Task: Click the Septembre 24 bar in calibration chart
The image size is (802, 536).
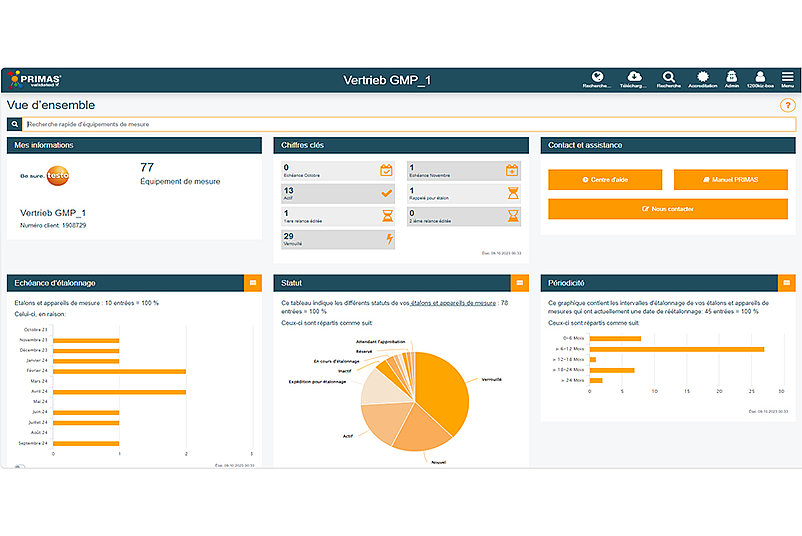Action: coord(86,443)
